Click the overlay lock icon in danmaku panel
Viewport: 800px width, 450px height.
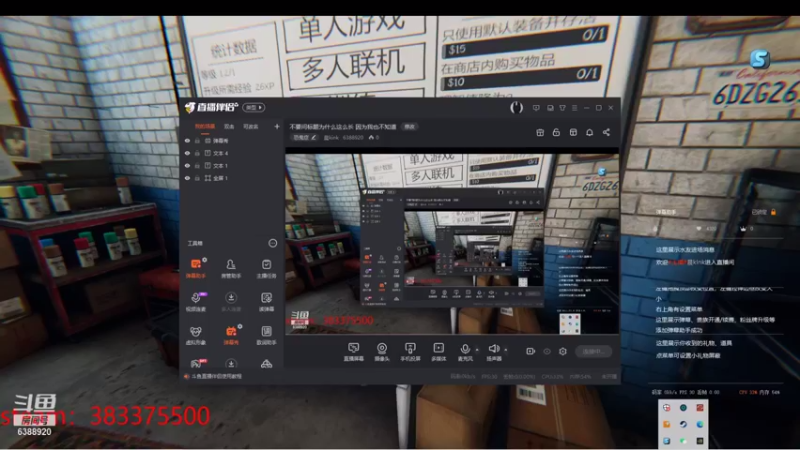(x=773, y=212)
